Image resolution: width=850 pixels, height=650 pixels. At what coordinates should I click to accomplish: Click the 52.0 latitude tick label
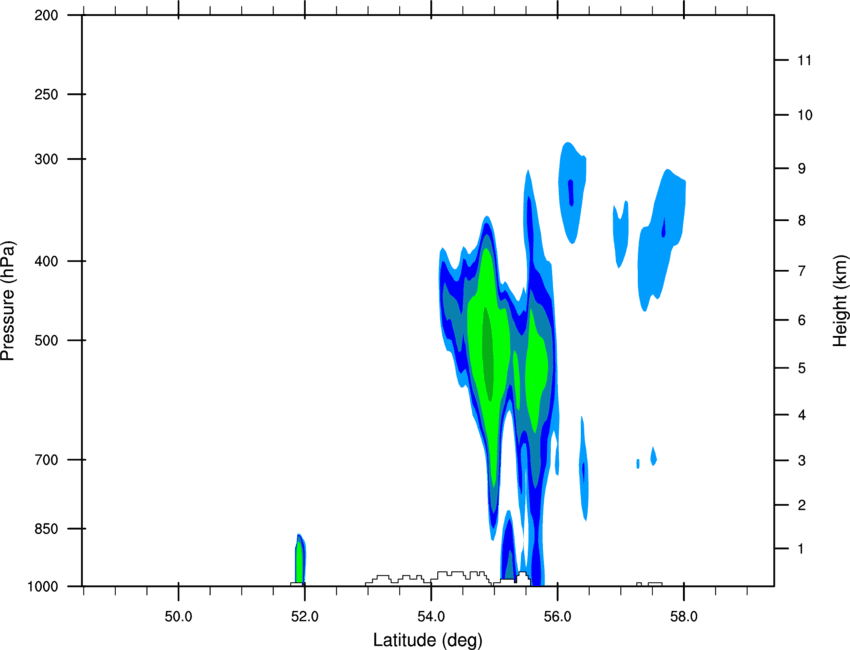305,617
